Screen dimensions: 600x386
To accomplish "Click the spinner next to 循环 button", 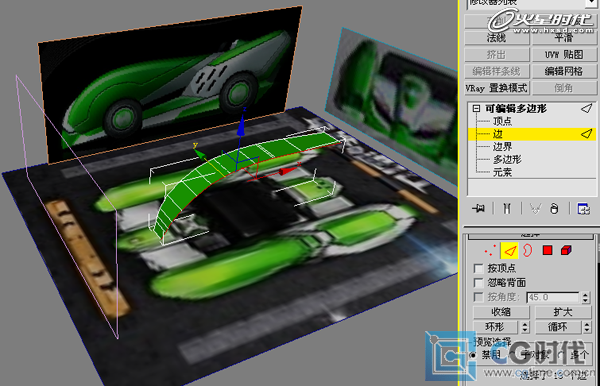I will pos(587,327).
